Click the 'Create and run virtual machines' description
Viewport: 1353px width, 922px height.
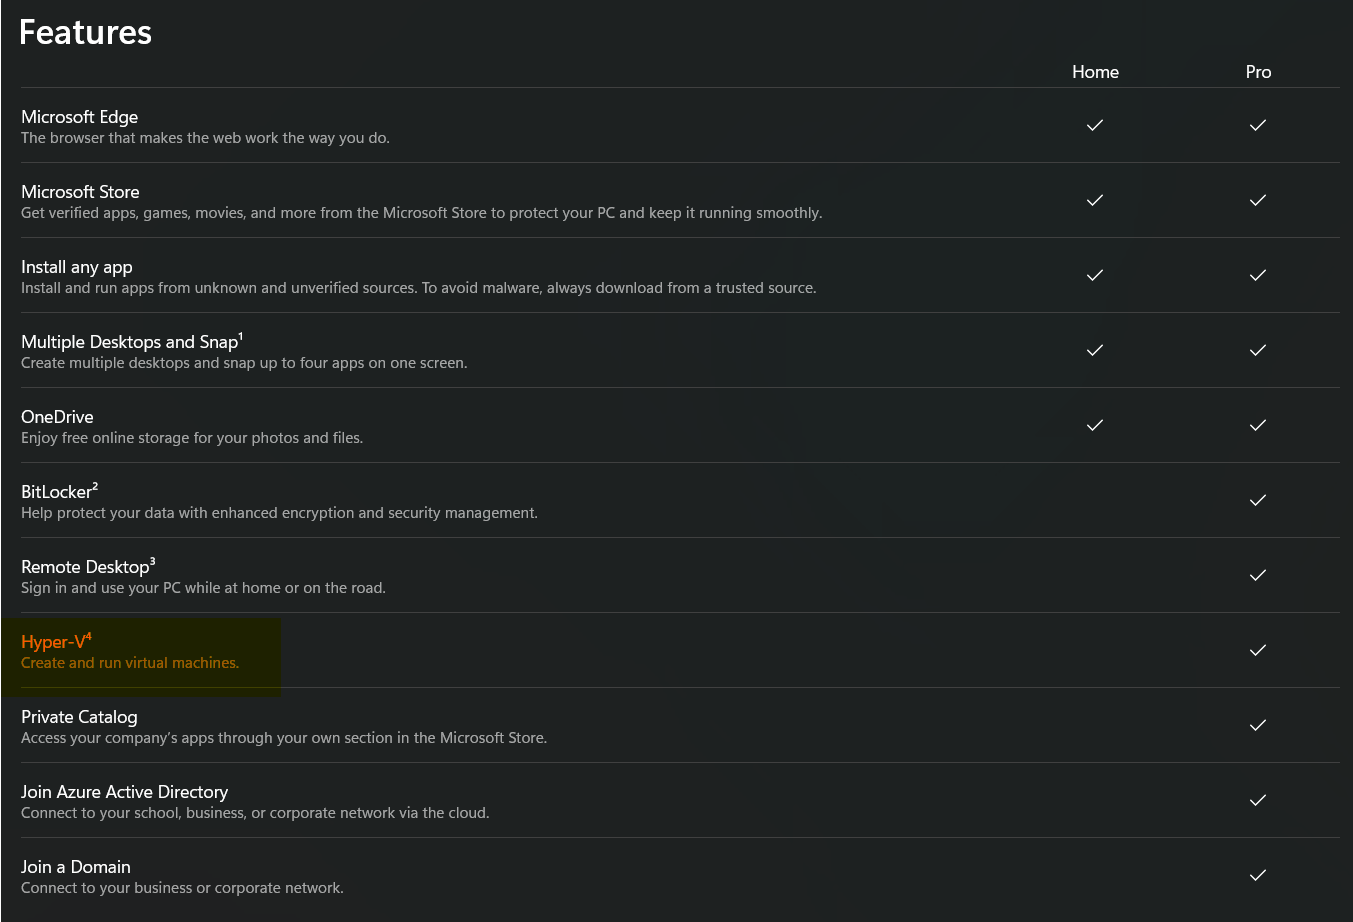click(x=130, y=663)
